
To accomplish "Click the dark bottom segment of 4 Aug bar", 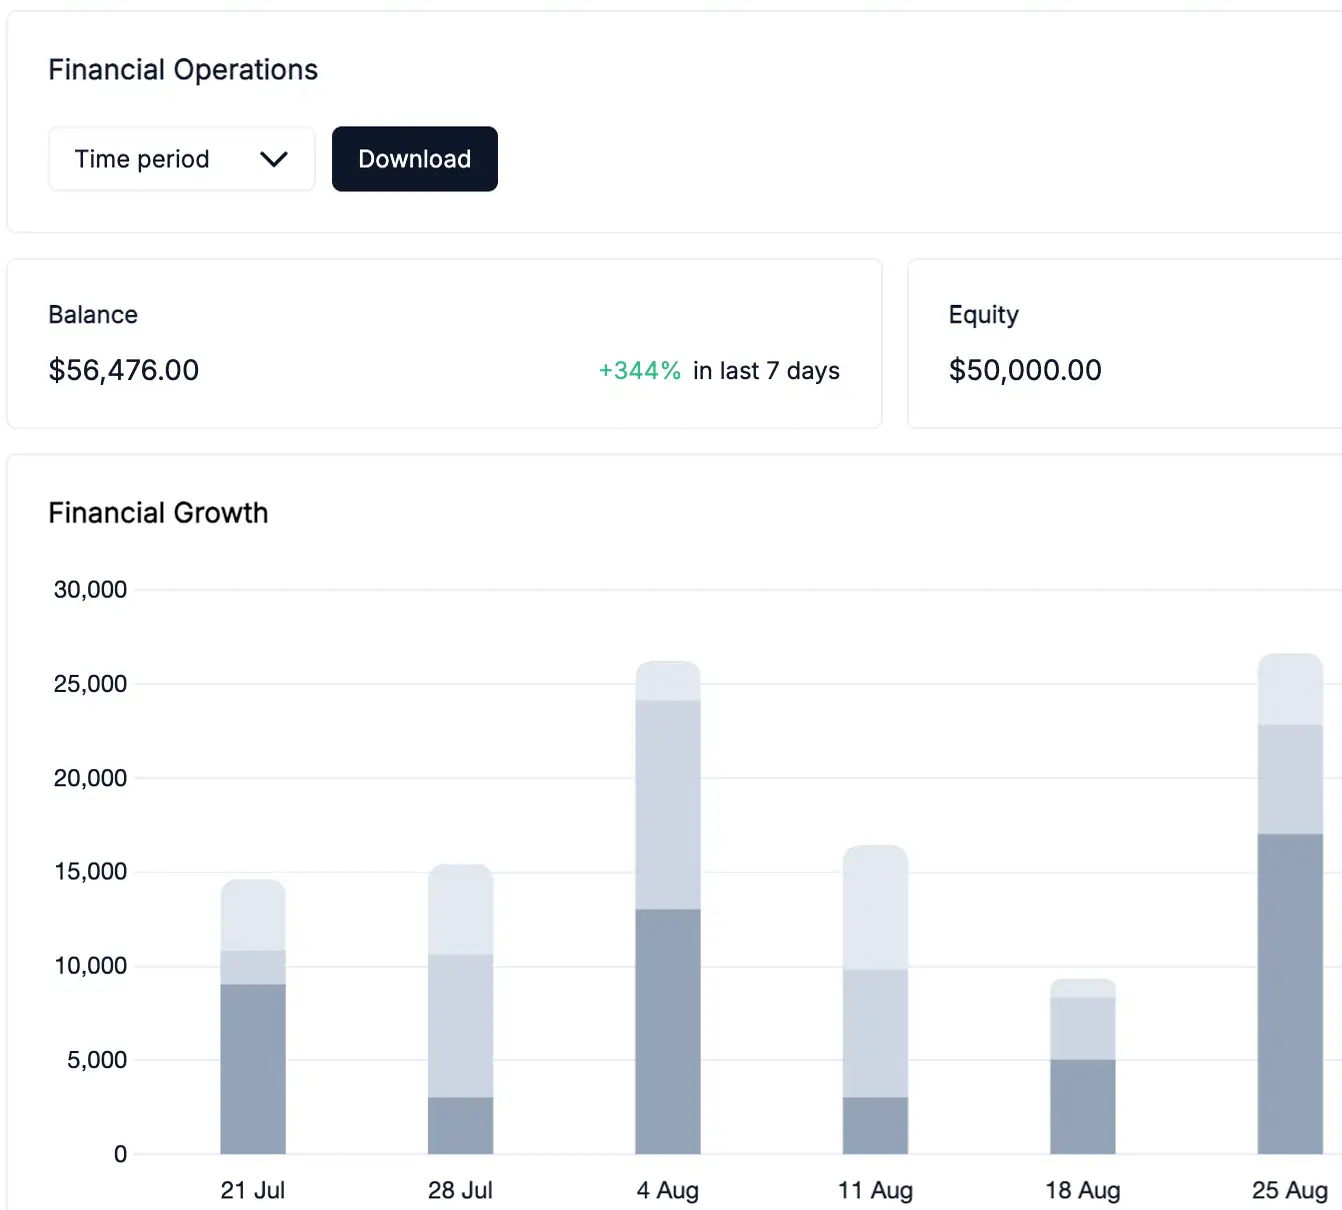I will click(668, 1030).
